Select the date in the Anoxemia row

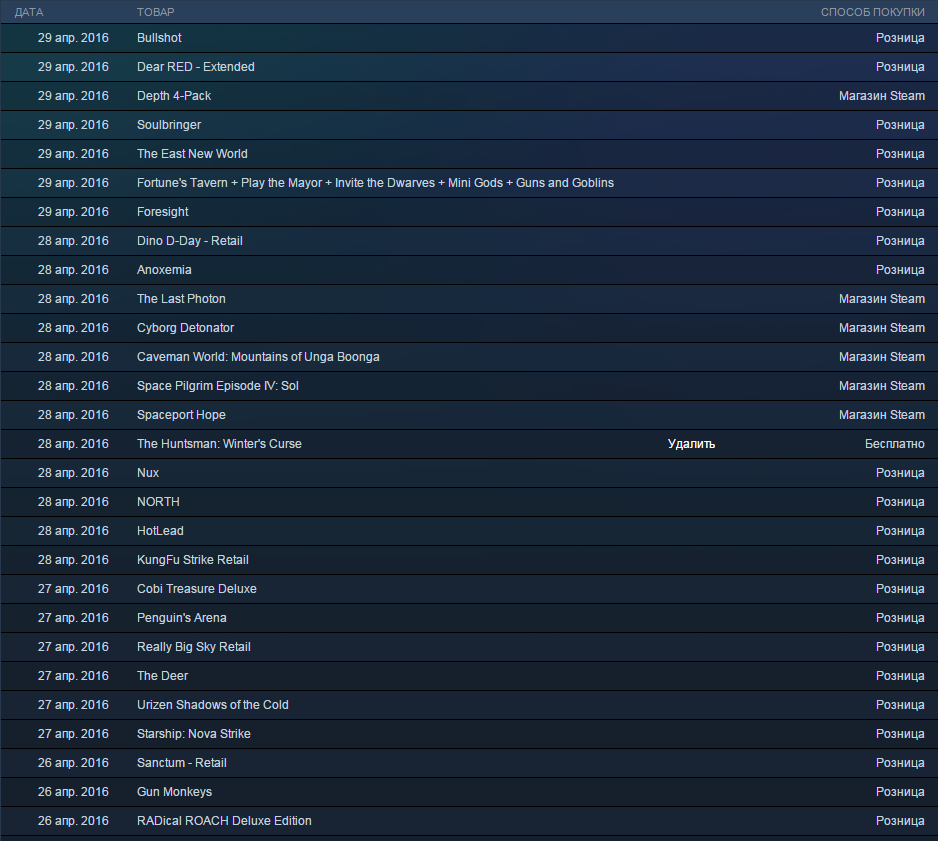click(x=73, y=270)
